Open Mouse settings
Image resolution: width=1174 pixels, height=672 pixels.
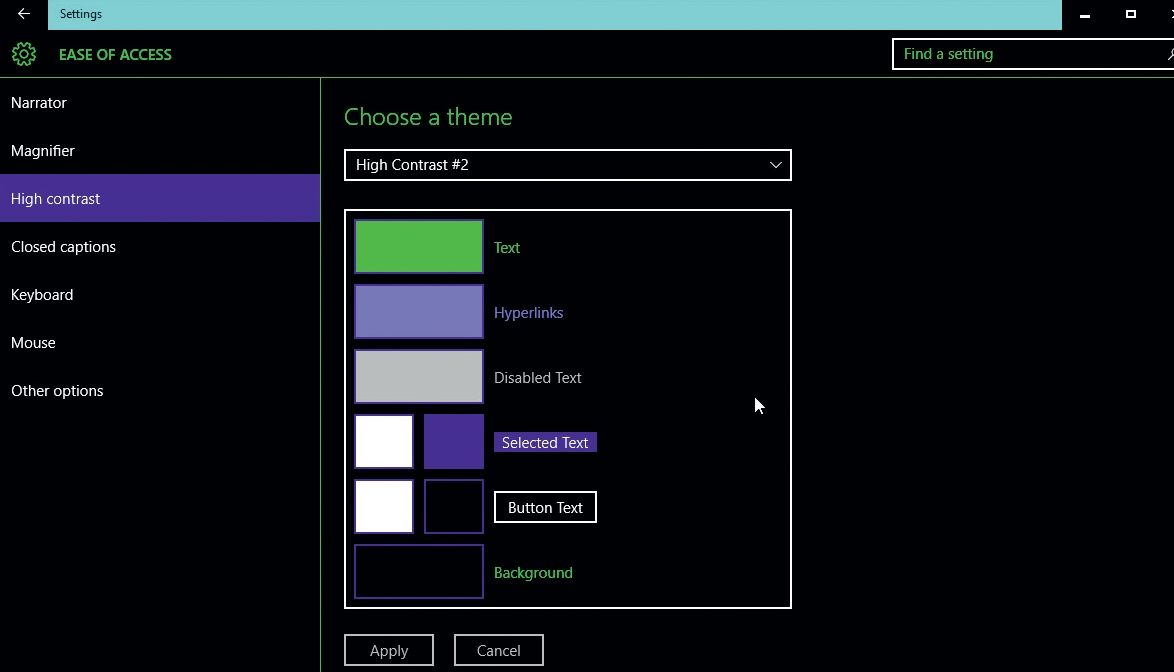click(33, 342)
